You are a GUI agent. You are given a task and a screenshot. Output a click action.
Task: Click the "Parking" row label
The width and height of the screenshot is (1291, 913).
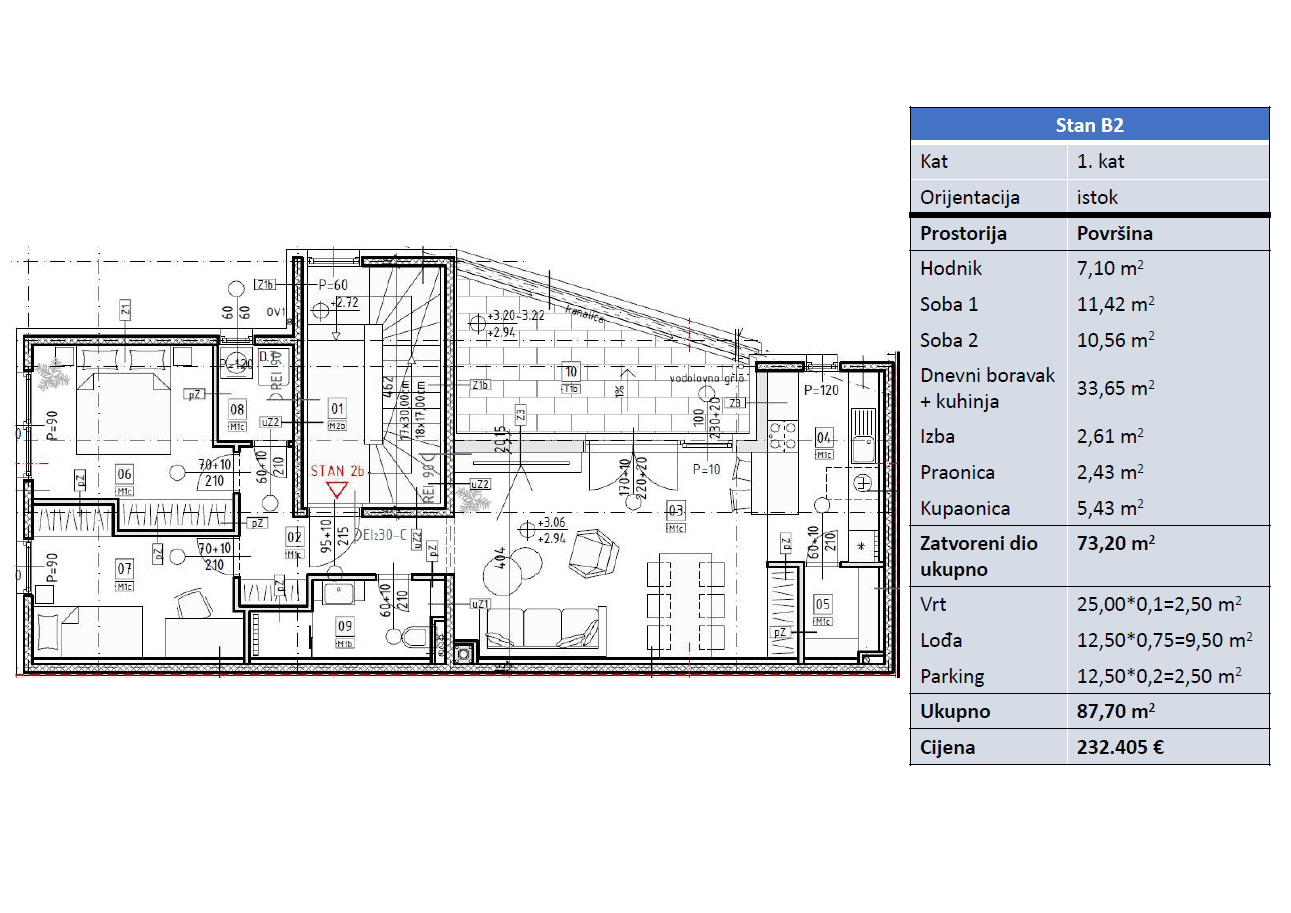952,677
